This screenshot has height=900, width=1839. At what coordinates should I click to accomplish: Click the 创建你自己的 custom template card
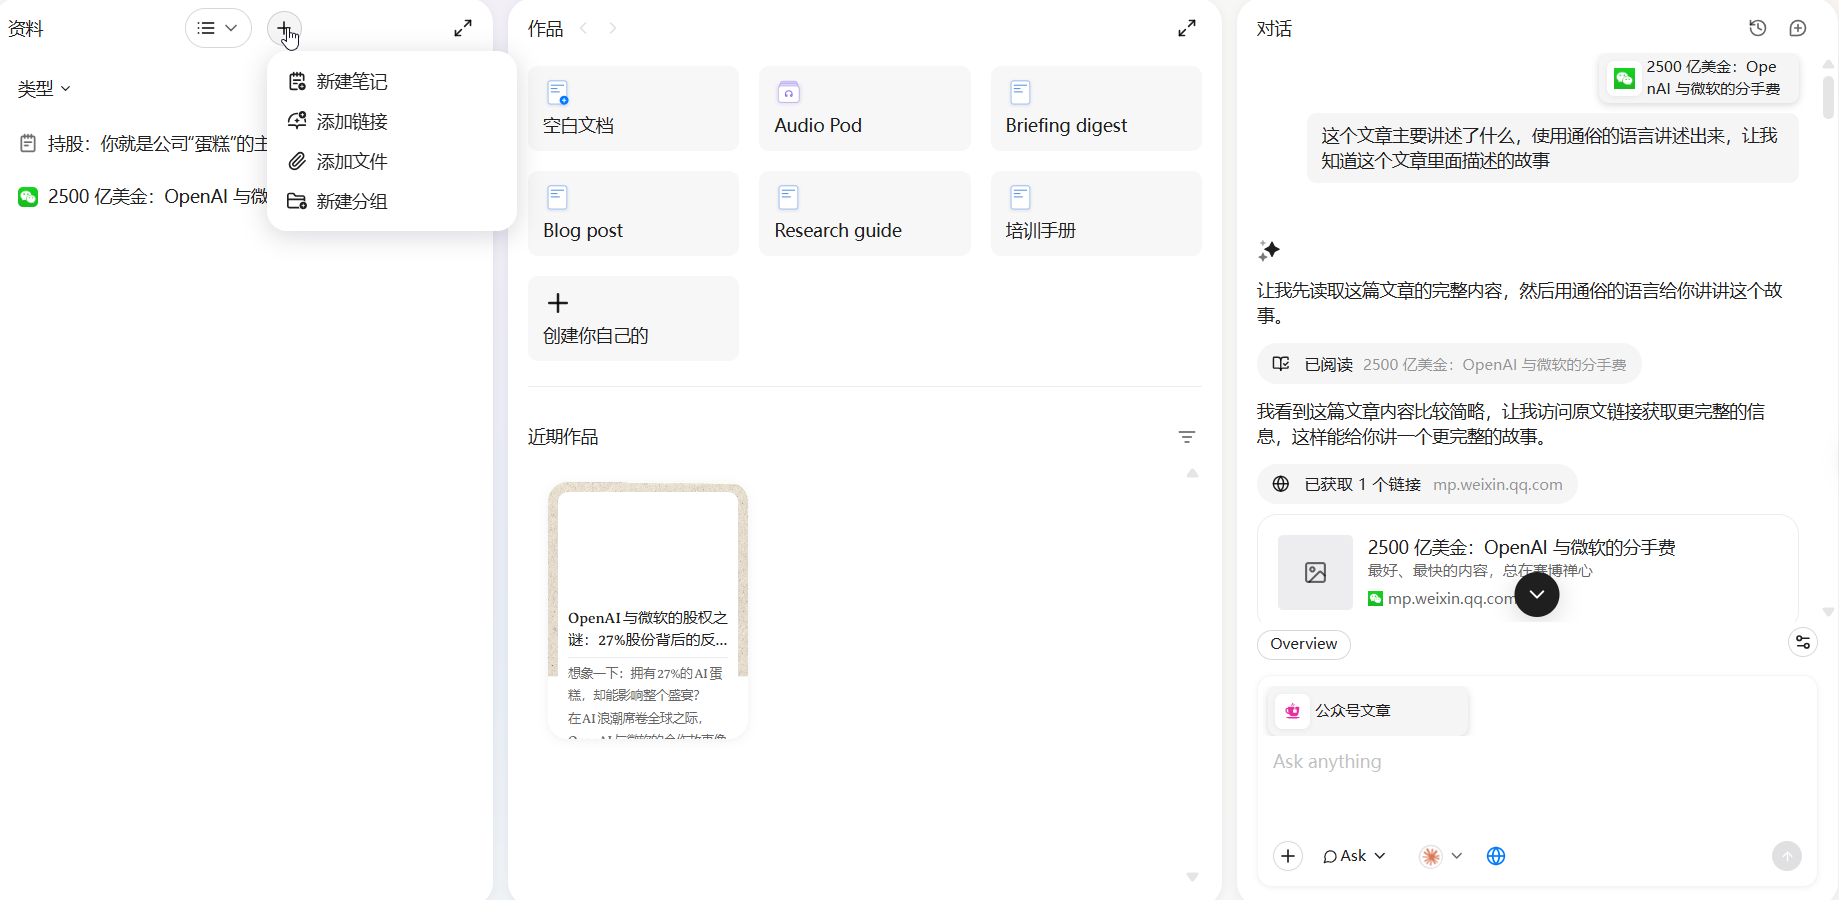pyautogui.click(x=633, y=318)
